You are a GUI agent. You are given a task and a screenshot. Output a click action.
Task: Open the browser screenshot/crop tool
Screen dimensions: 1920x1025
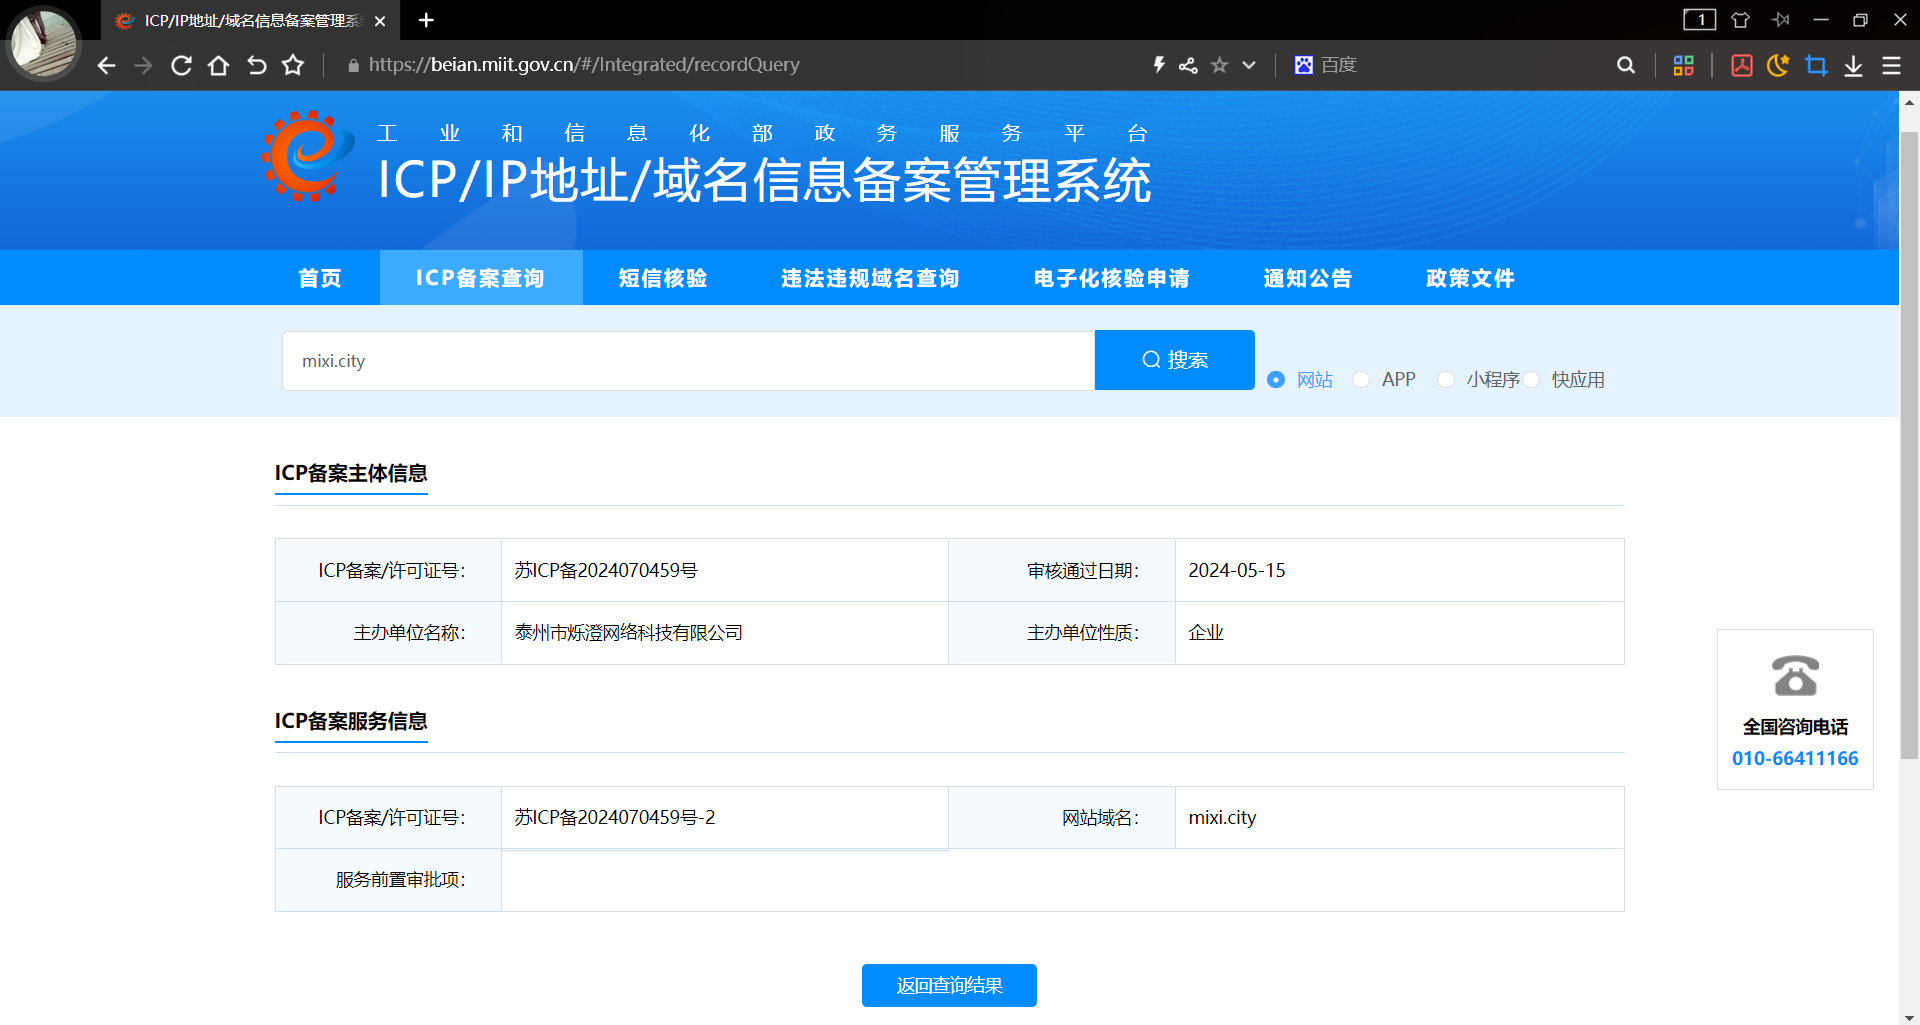click(1817, 64)
